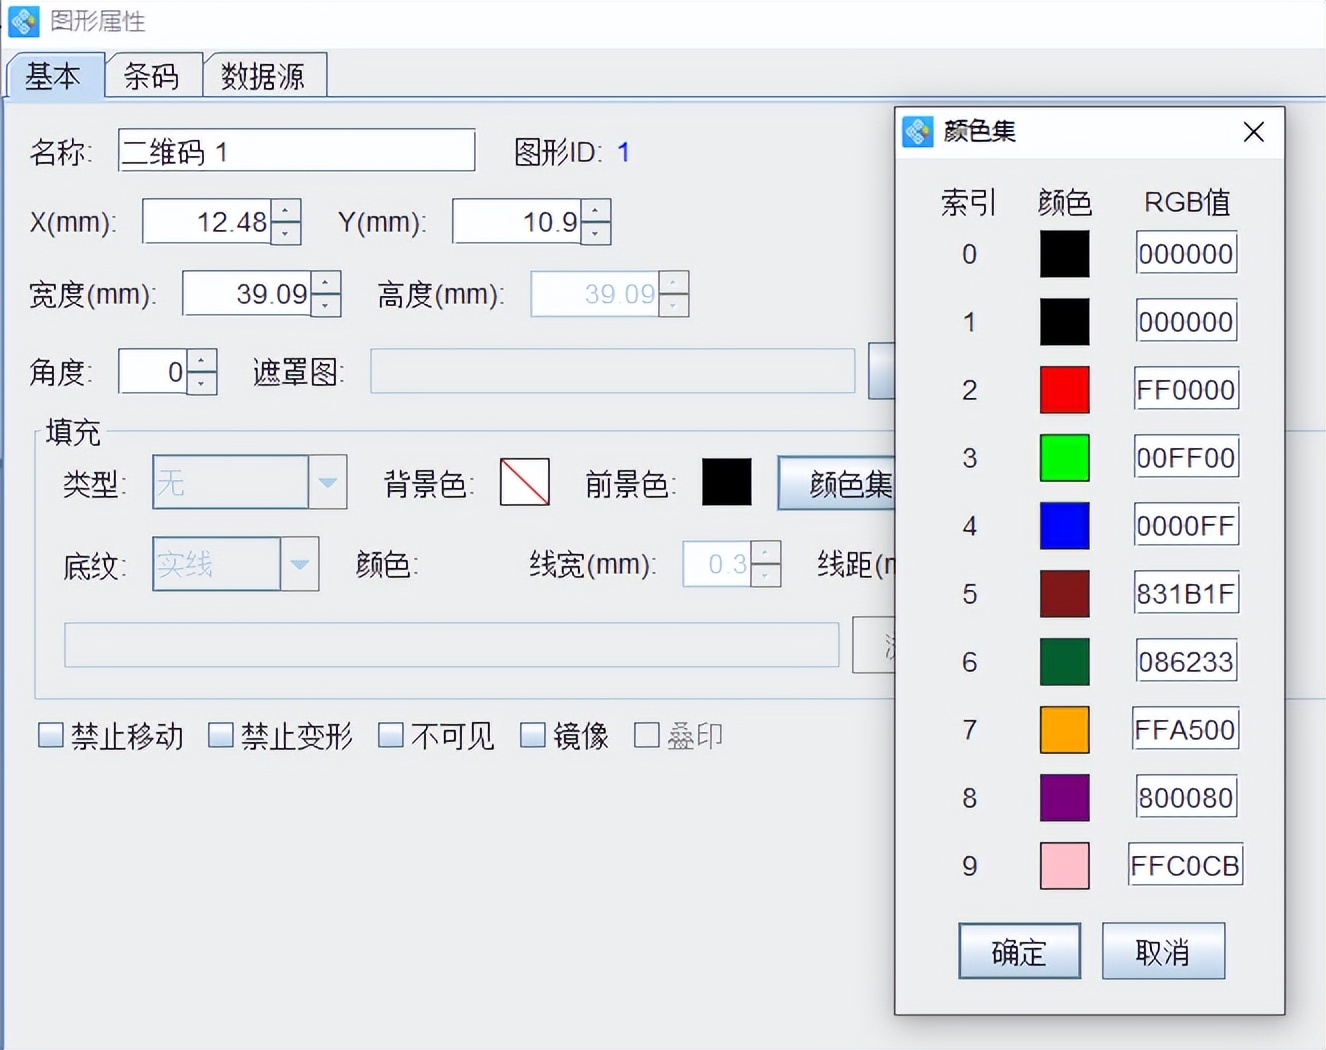The image size is (1326, 1050).
Task: Select the pink FFC0CB swatch at index 9
Action: point(1064,866)
